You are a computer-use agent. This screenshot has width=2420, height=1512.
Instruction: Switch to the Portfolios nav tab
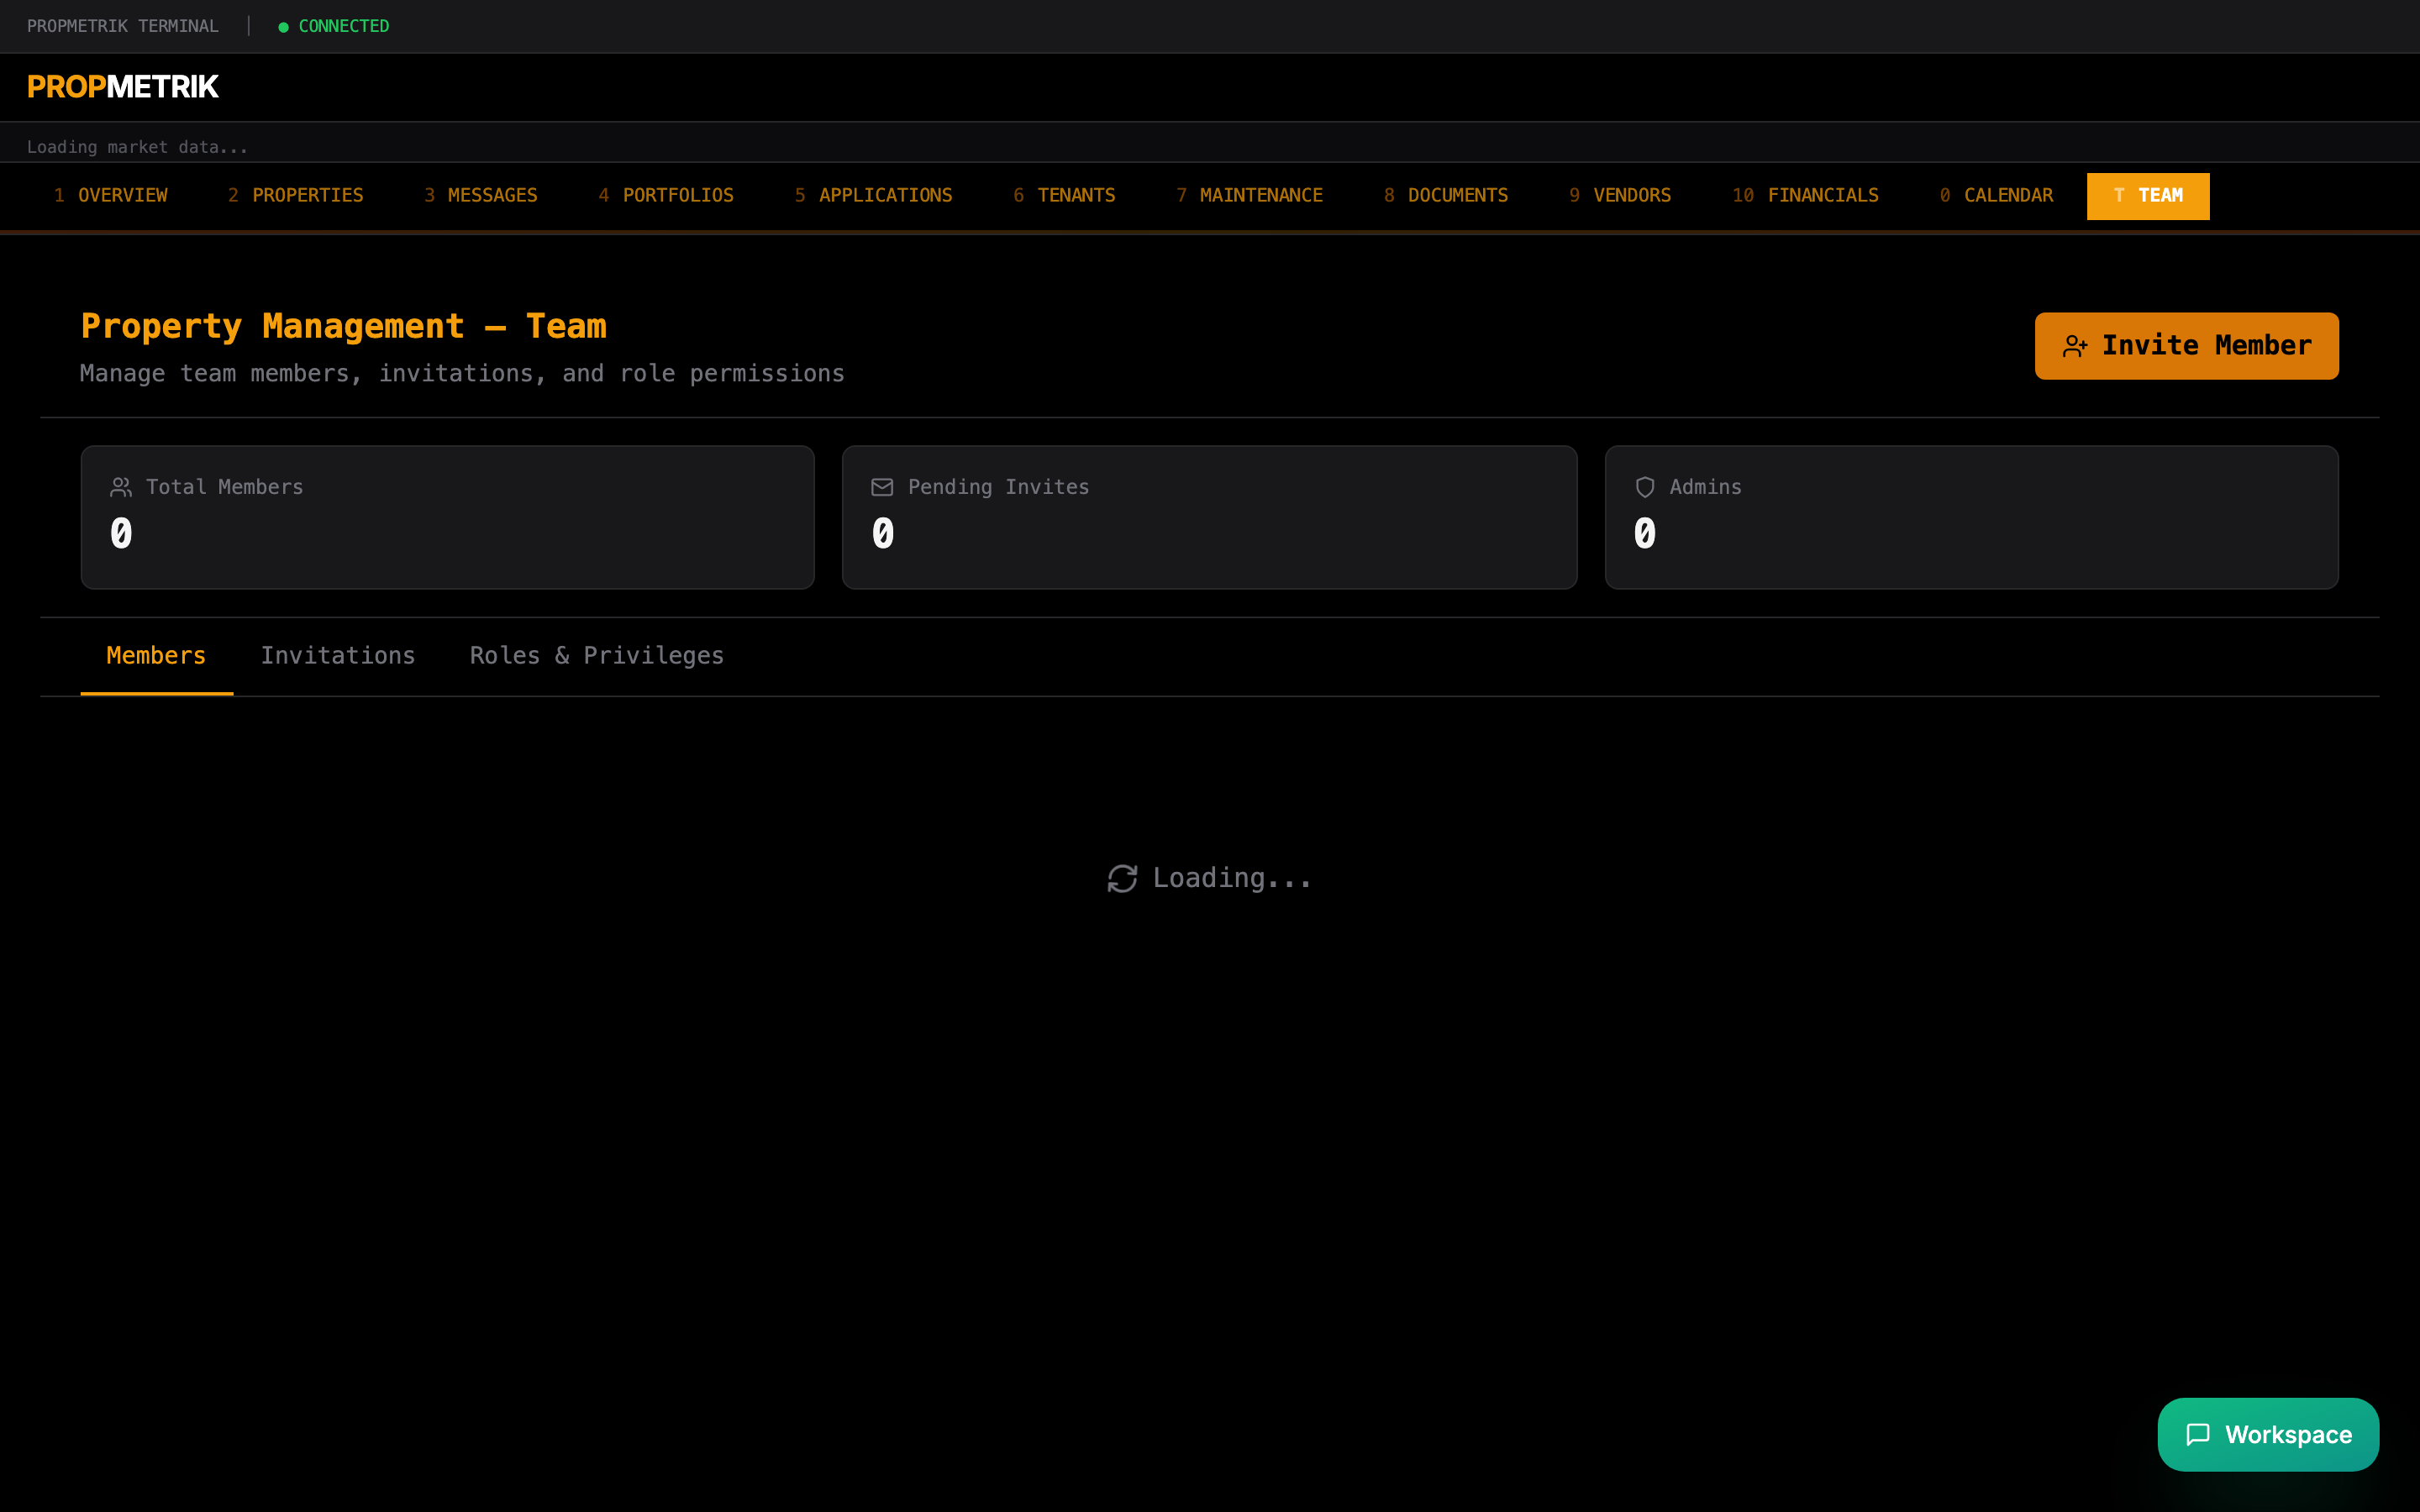[666, 195]
